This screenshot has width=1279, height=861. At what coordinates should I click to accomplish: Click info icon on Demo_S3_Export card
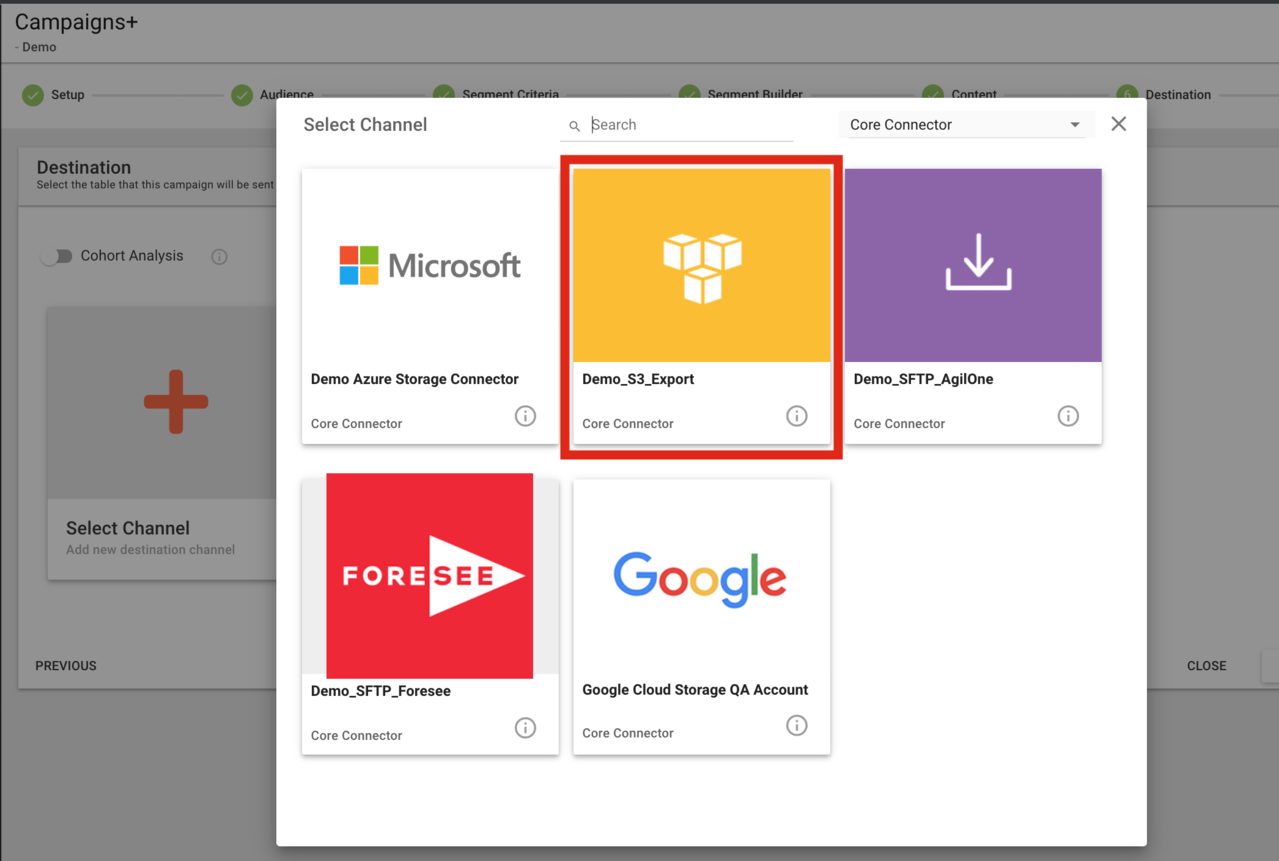point(796,416)
